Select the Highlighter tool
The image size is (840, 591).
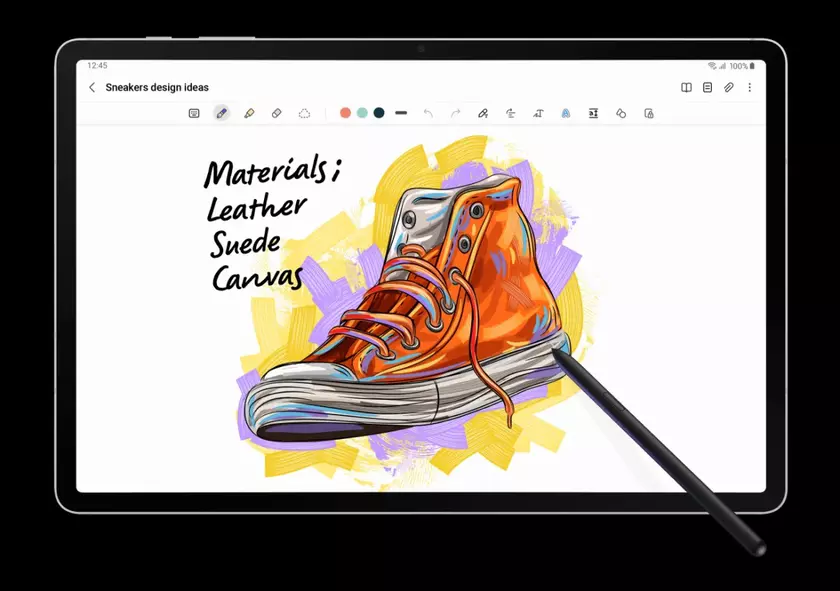[x=249, y=113]
